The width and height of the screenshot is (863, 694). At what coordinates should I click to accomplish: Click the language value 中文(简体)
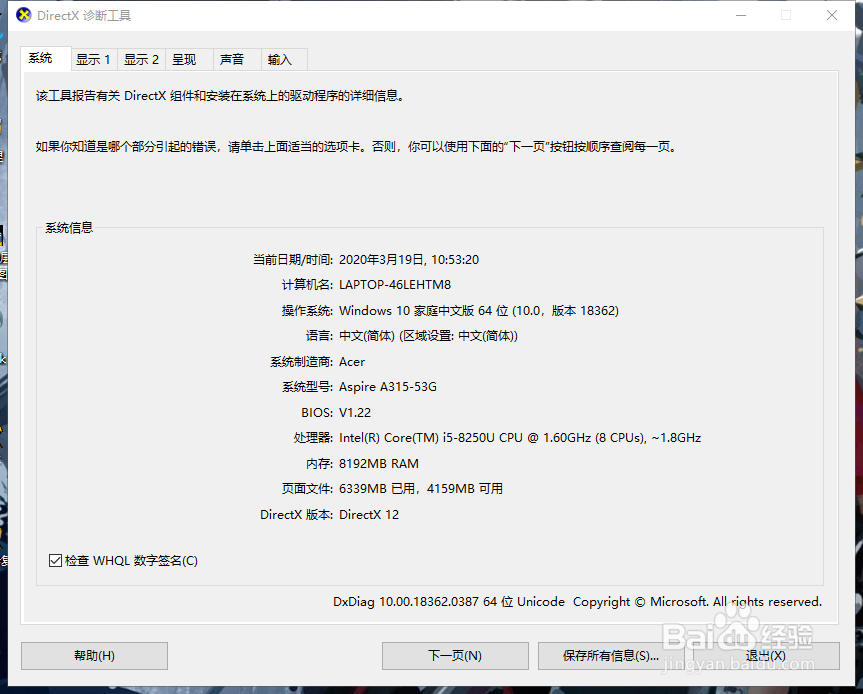tap(428, 336)
